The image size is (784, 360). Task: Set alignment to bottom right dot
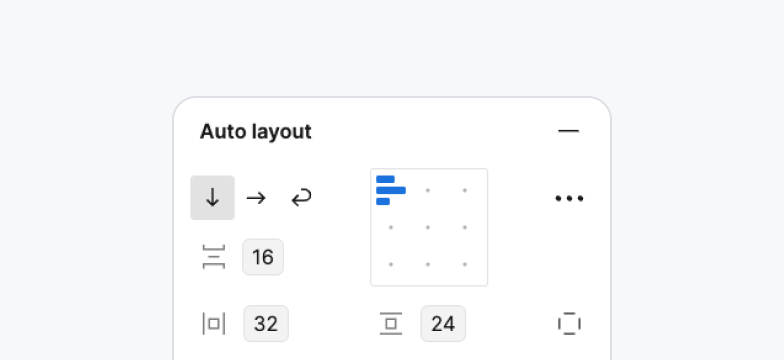coord(464,264)
